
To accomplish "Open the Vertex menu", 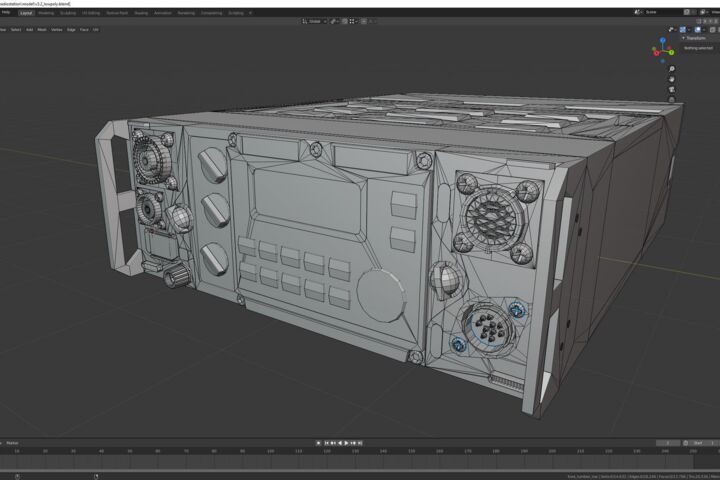I will click(56, 29).
